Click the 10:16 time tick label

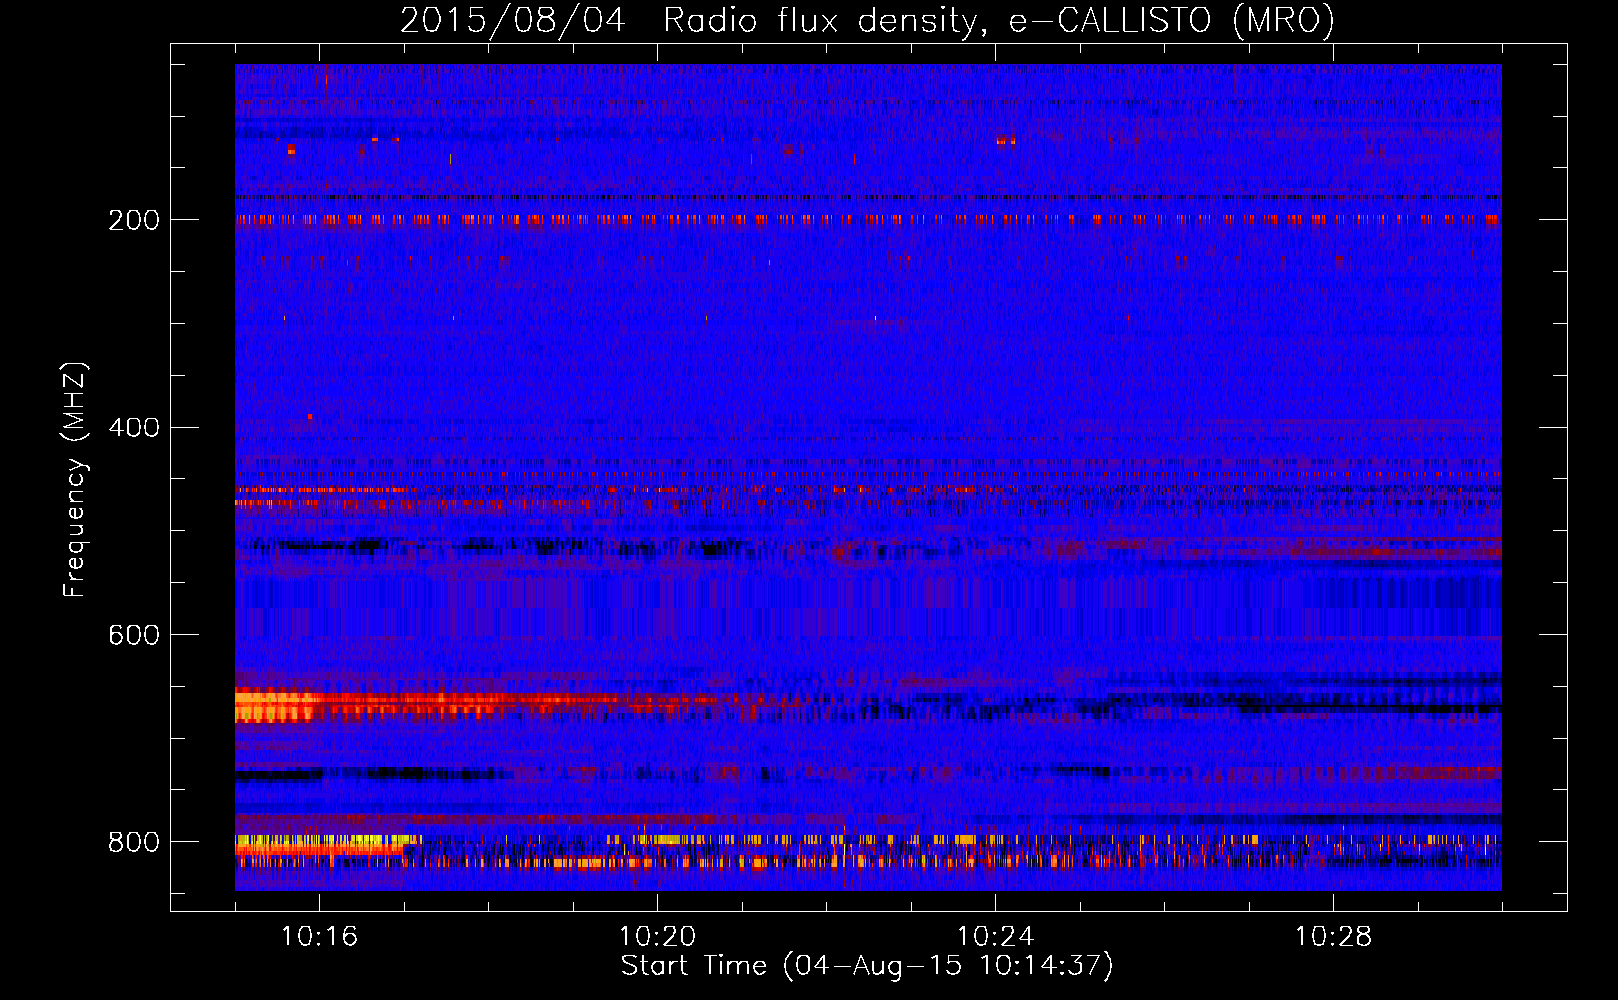click(x=319, y=936)
